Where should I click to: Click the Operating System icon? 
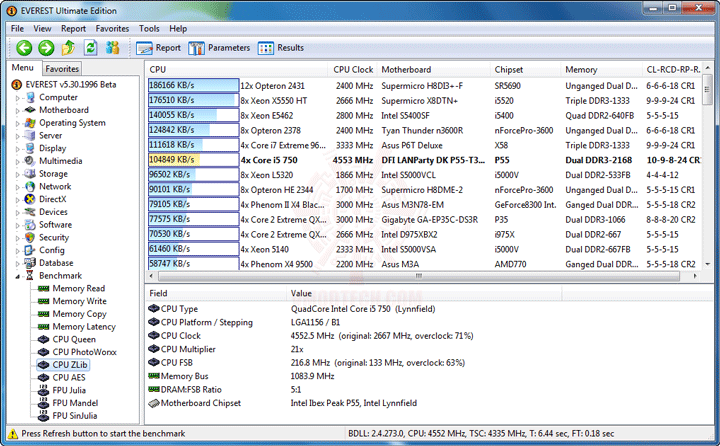[x=30, y=123]
